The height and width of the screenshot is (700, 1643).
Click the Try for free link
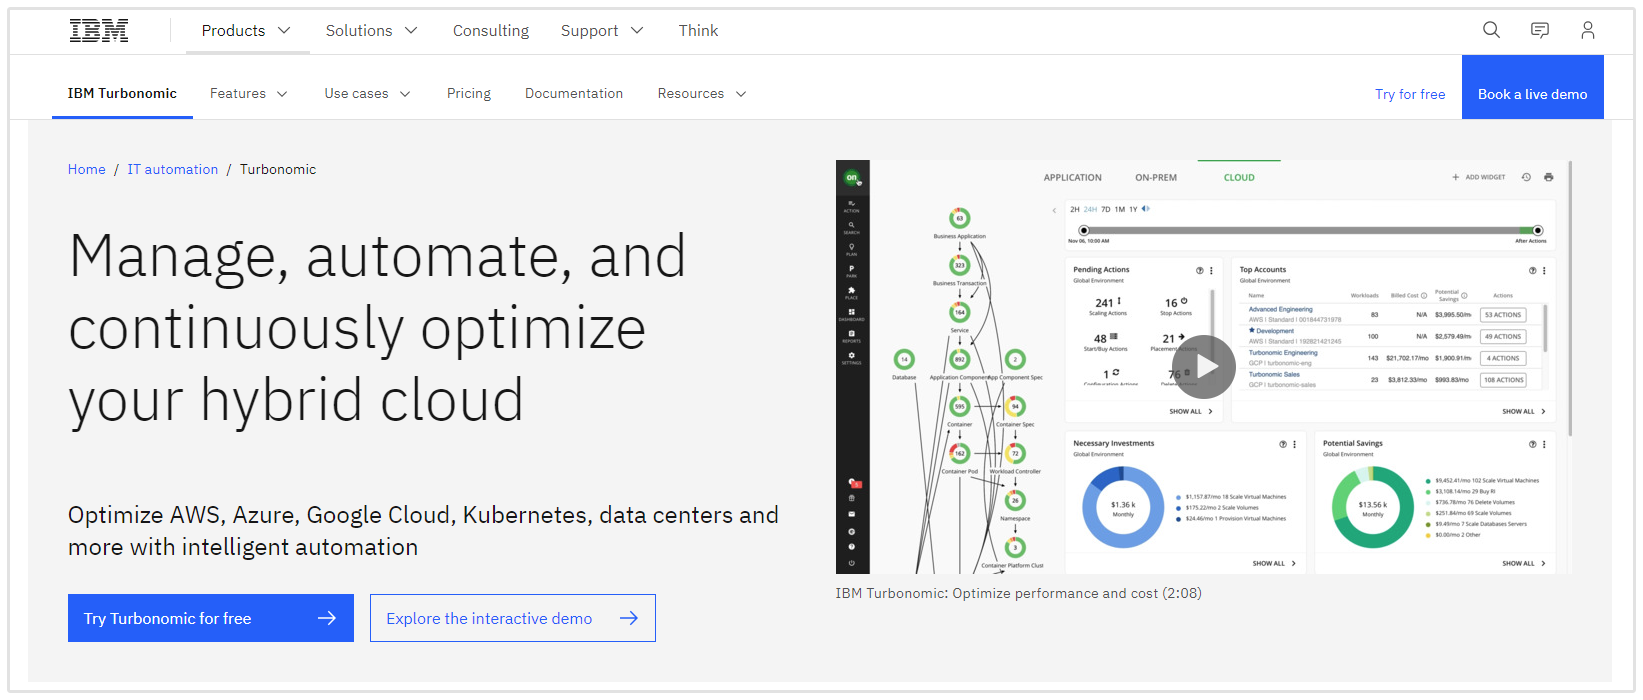(x=1410, y=94)
